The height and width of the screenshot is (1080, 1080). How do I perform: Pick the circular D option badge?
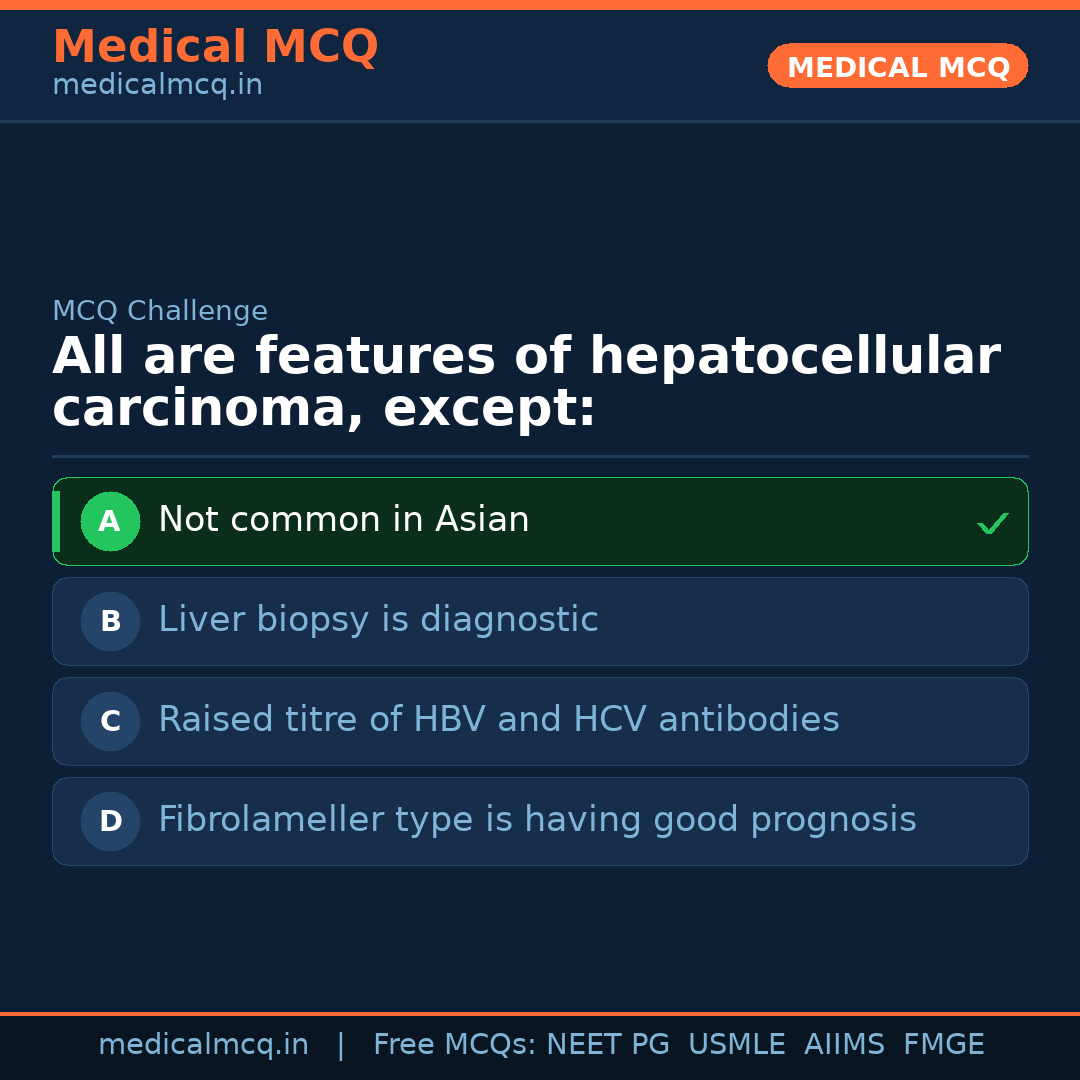coord(110,822)
